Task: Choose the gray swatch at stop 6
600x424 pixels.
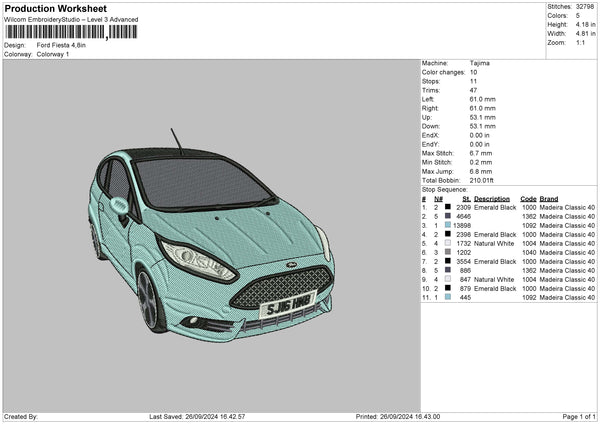Action: point(447,252)
